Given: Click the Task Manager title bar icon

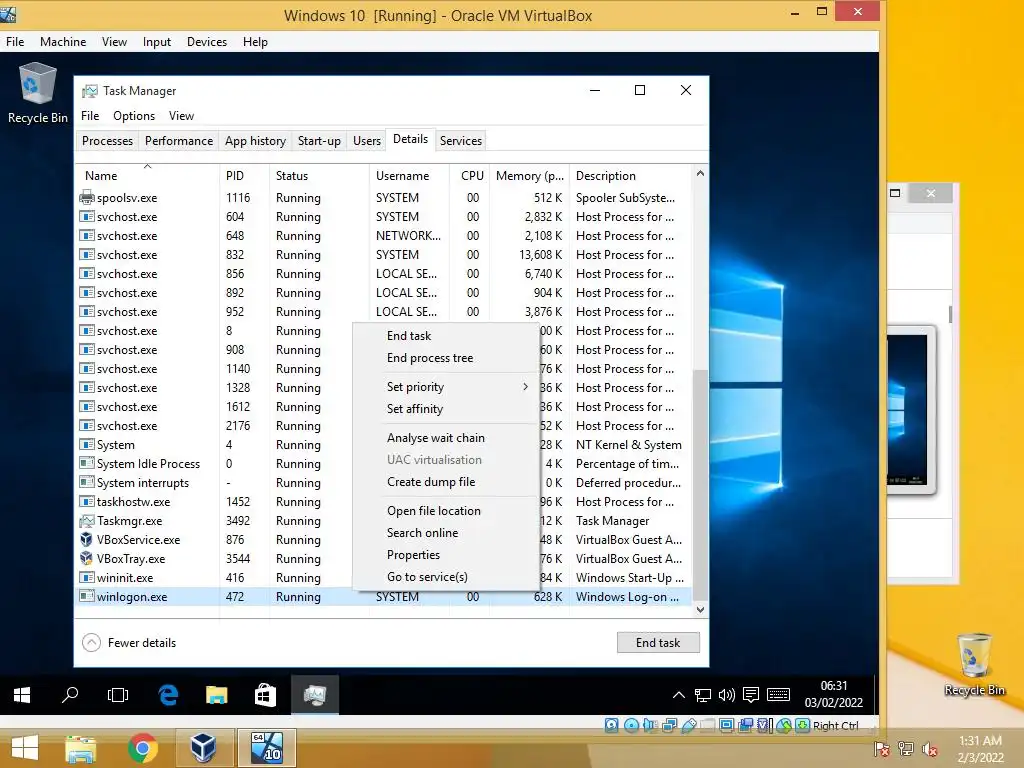Looking at the screenshot, I should (90, 91).
